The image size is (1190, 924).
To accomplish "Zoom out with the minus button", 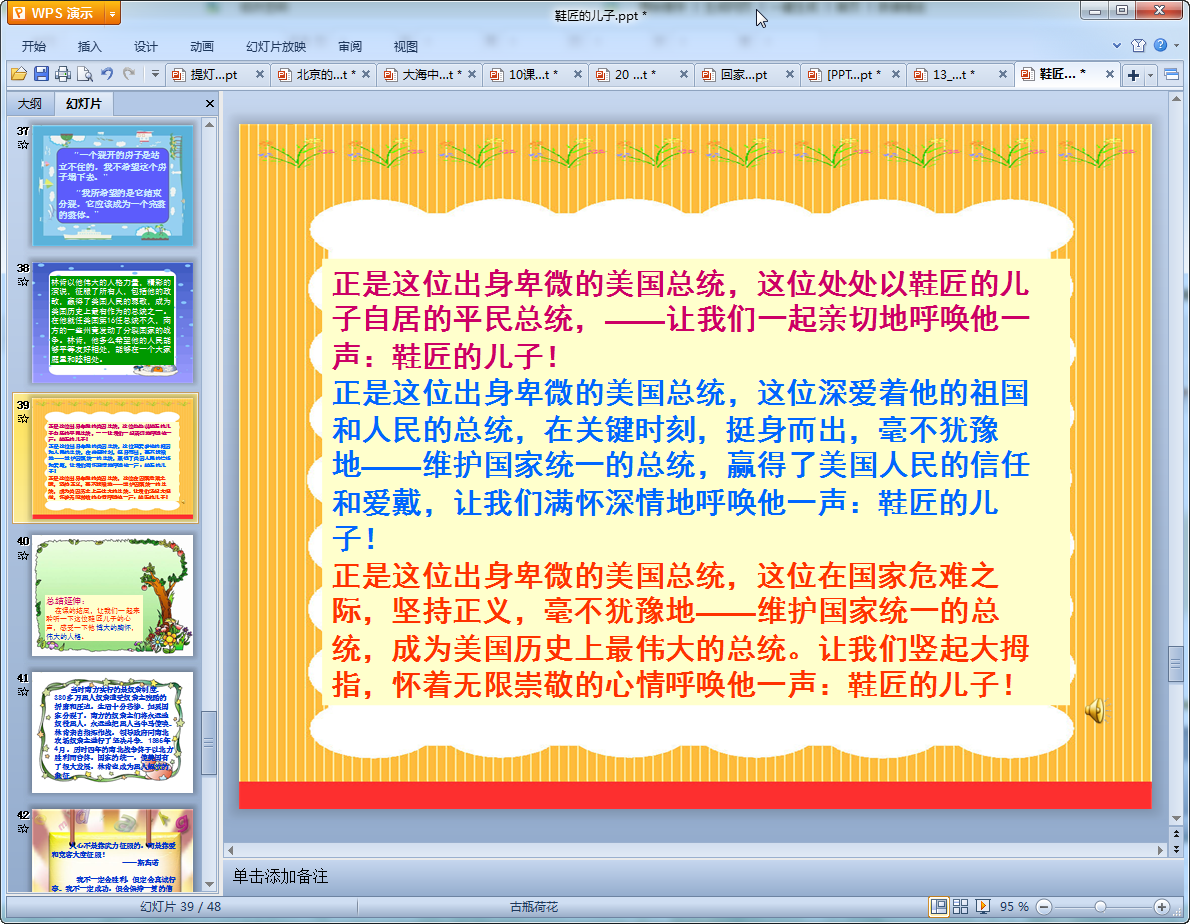I will [x=1044, y=907].
